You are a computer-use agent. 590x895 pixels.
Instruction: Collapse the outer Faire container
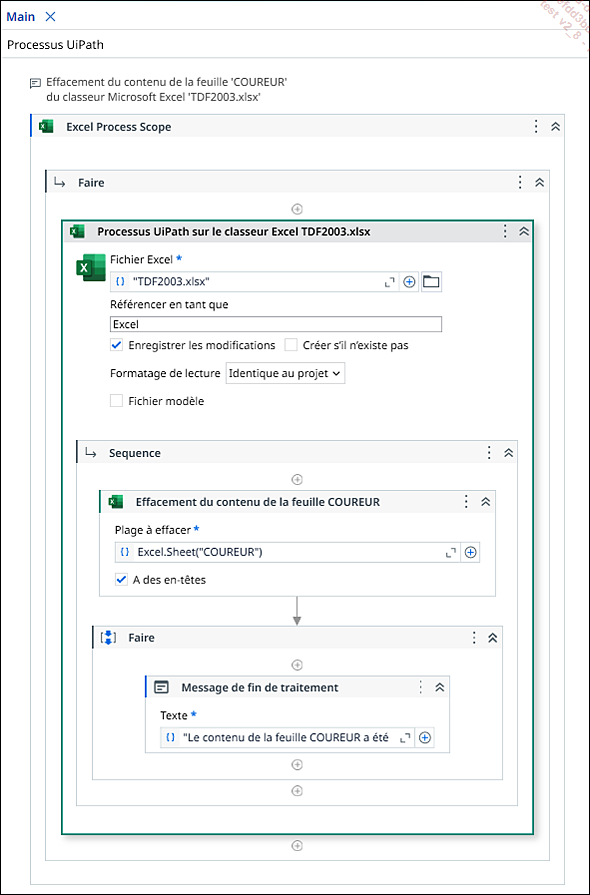point(539,183)
